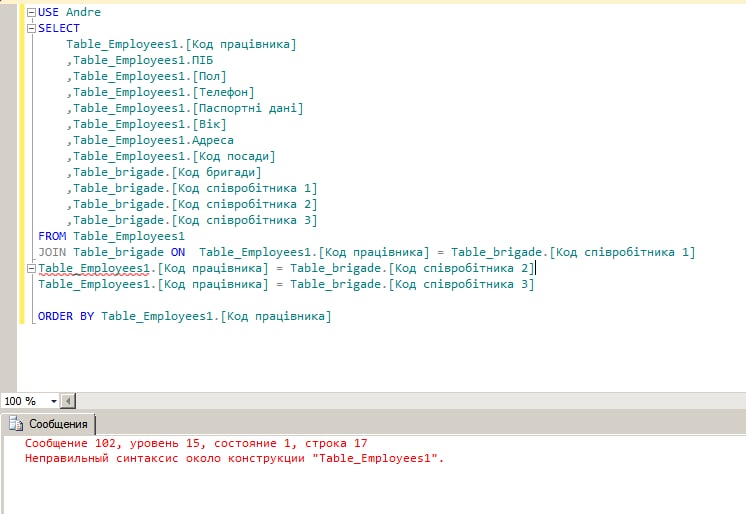Switch to the Сообщения tab
Screen dimensions: 746x514
(x=49, y=424)
